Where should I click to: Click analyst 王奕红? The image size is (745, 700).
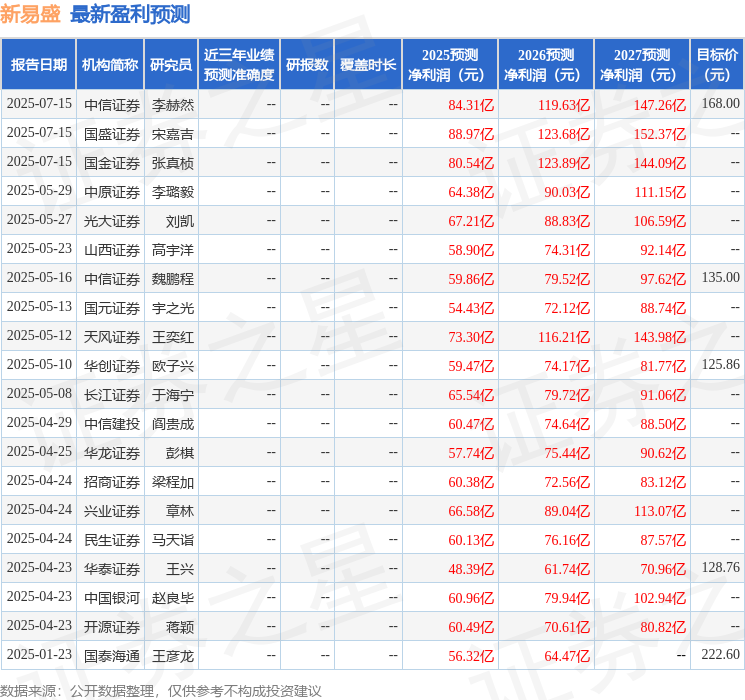173,337
